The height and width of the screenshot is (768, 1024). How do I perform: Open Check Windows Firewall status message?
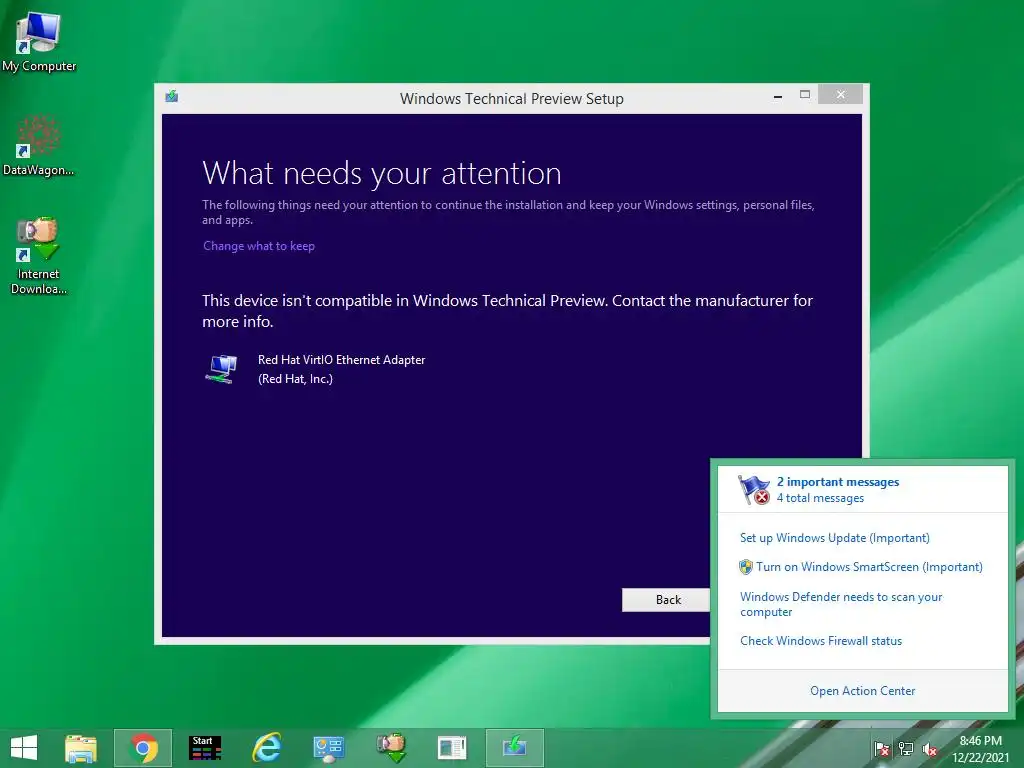[821, 641]
